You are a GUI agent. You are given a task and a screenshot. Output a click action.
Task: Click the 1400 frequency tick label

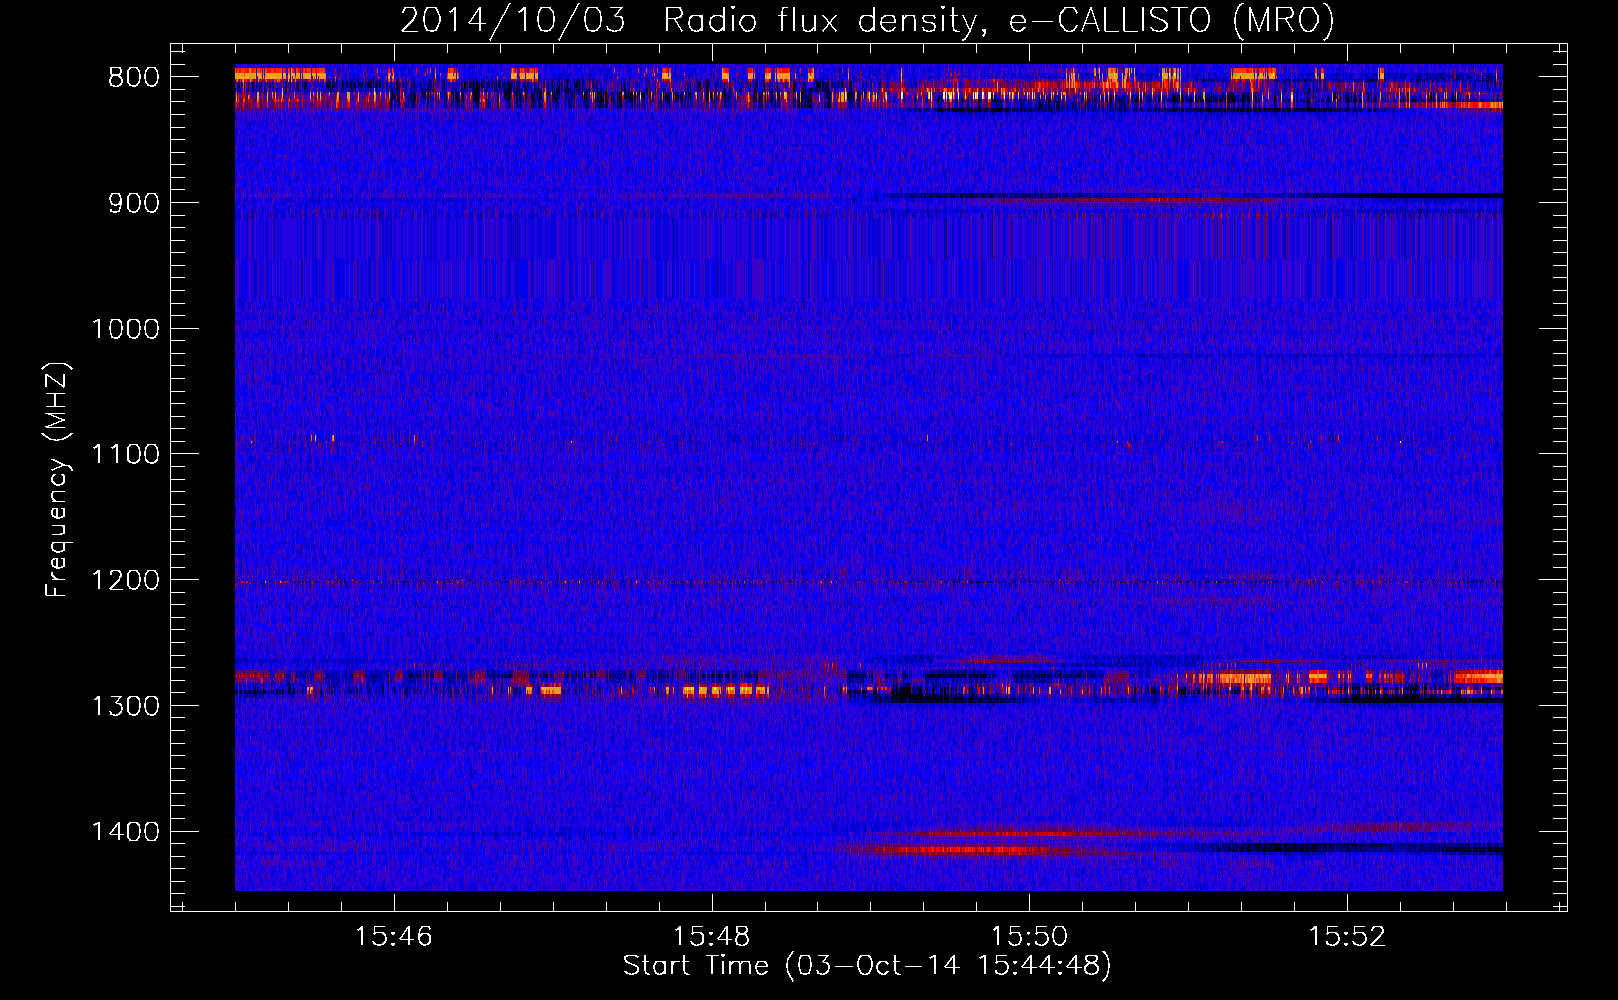(x=125, y=832)
